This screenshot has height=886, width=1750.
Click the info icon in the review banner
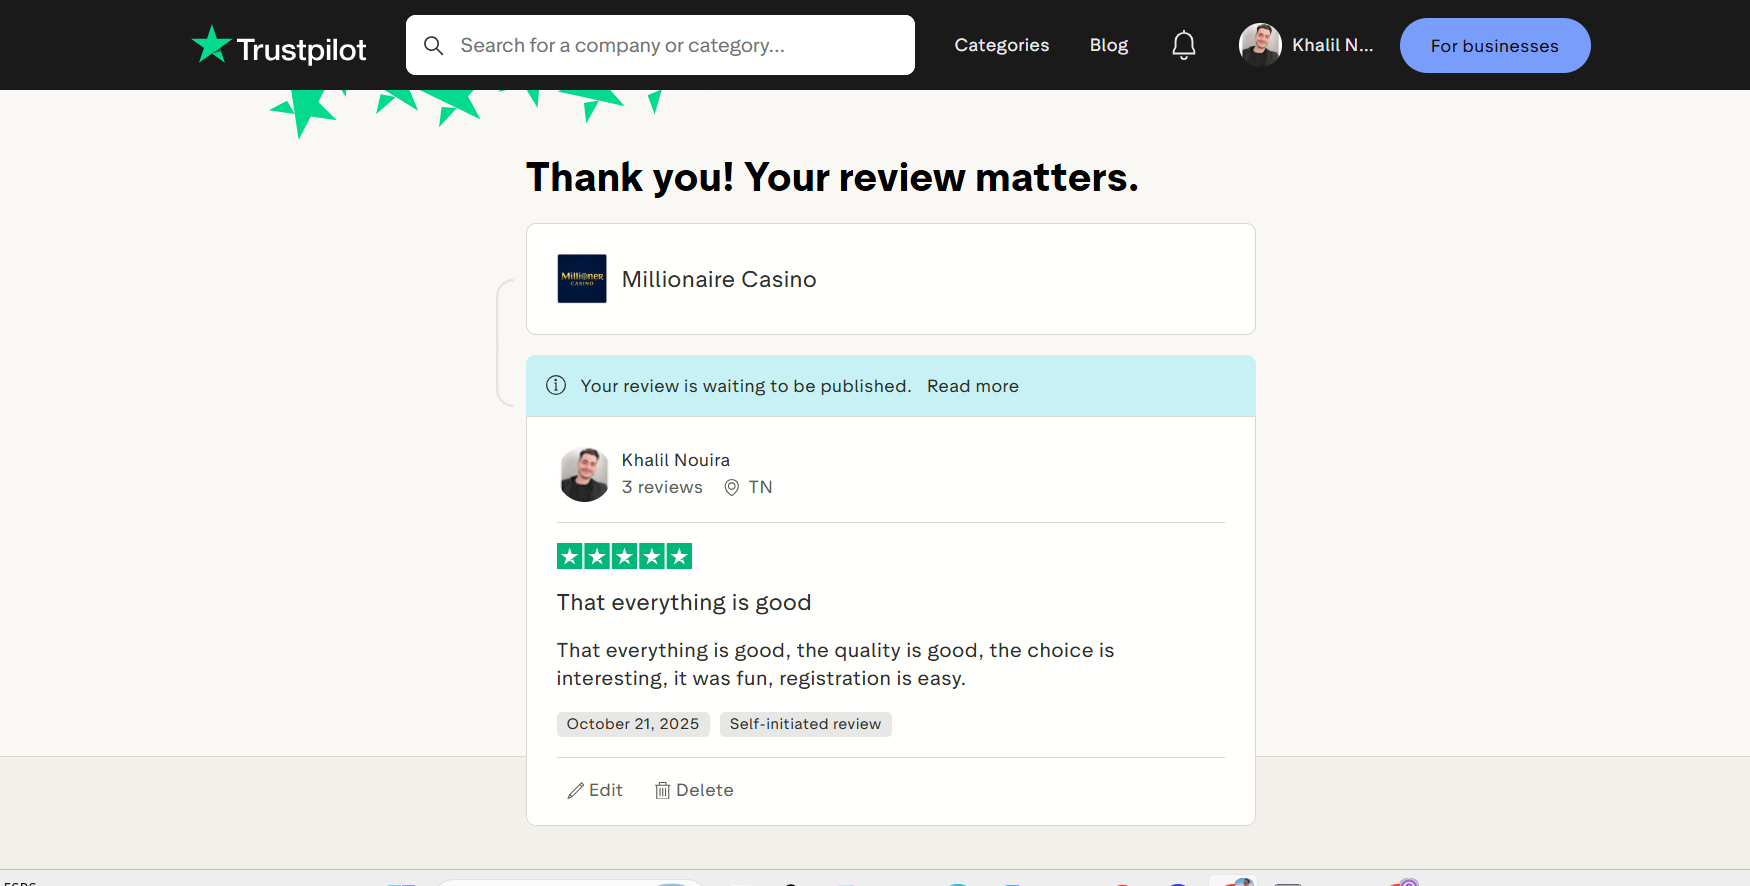[x=556, y=385]
